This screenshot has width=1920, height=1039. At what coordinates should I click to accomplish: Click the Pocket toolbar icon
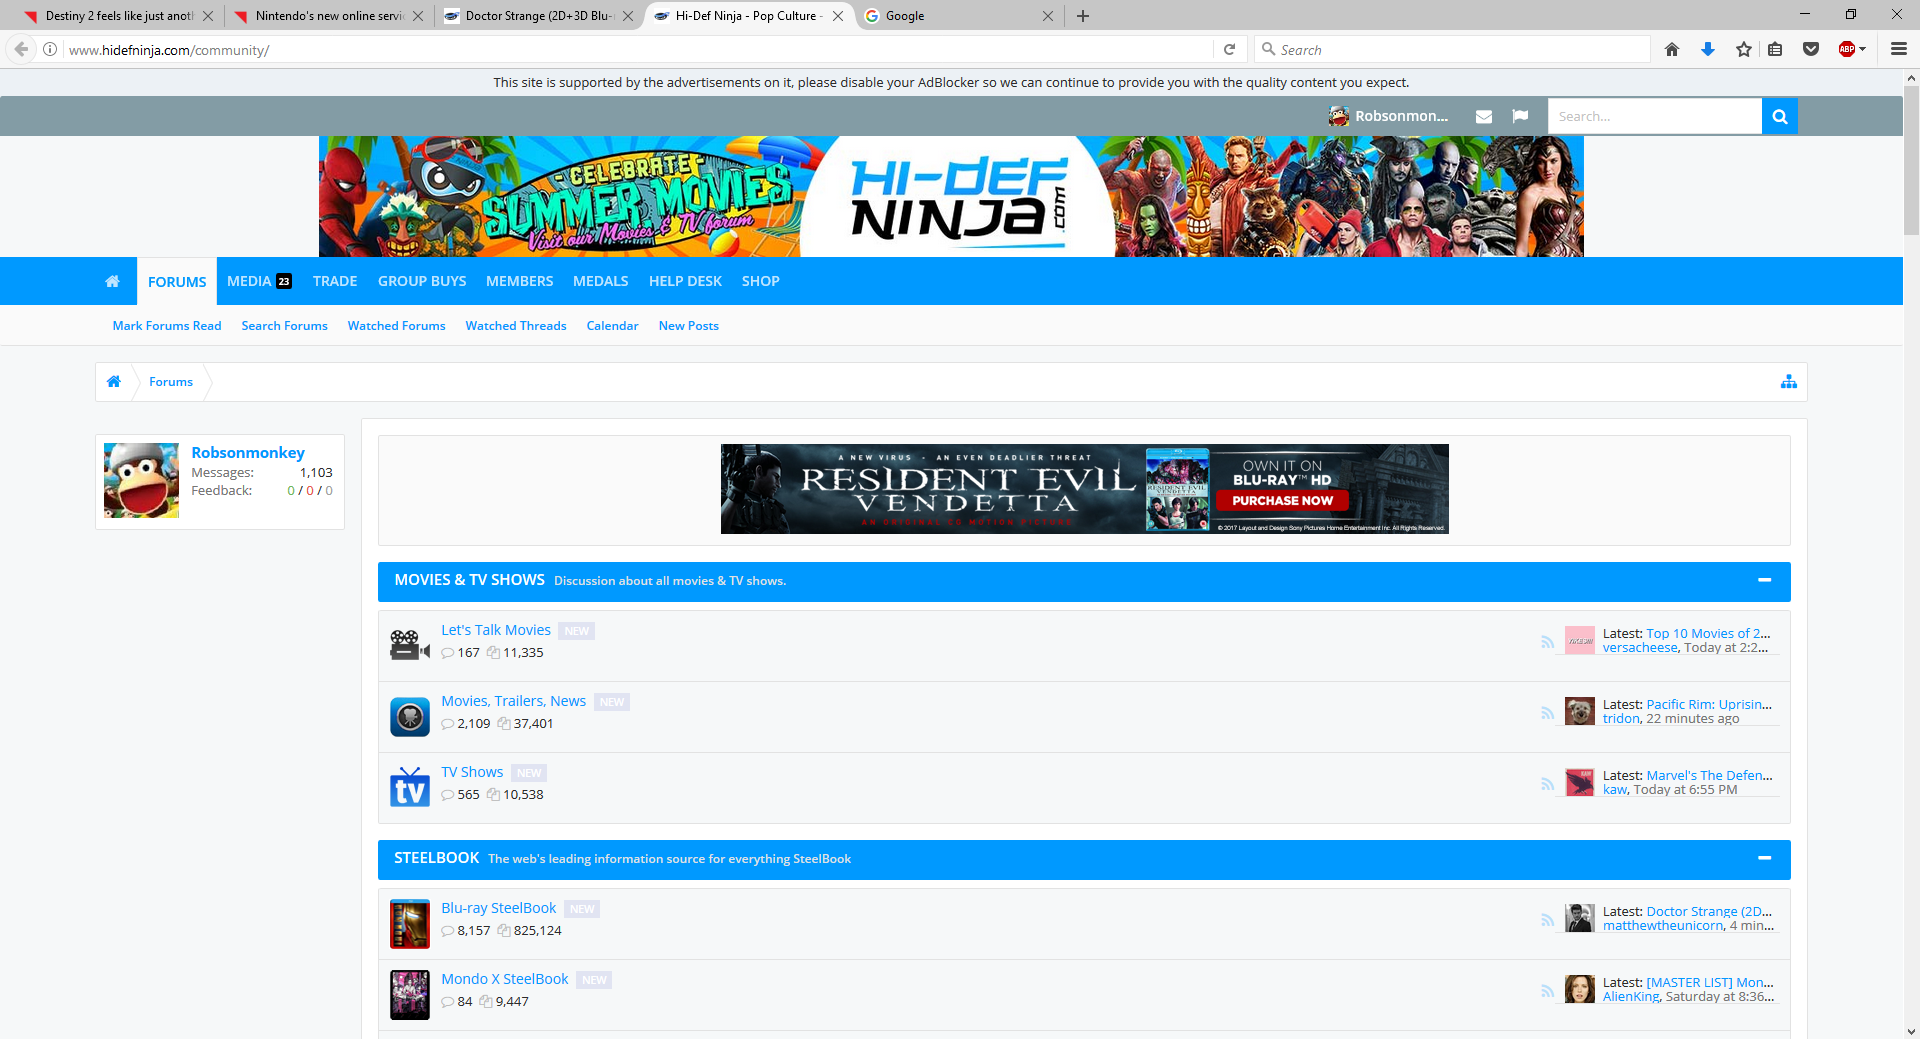(1810, 49)
